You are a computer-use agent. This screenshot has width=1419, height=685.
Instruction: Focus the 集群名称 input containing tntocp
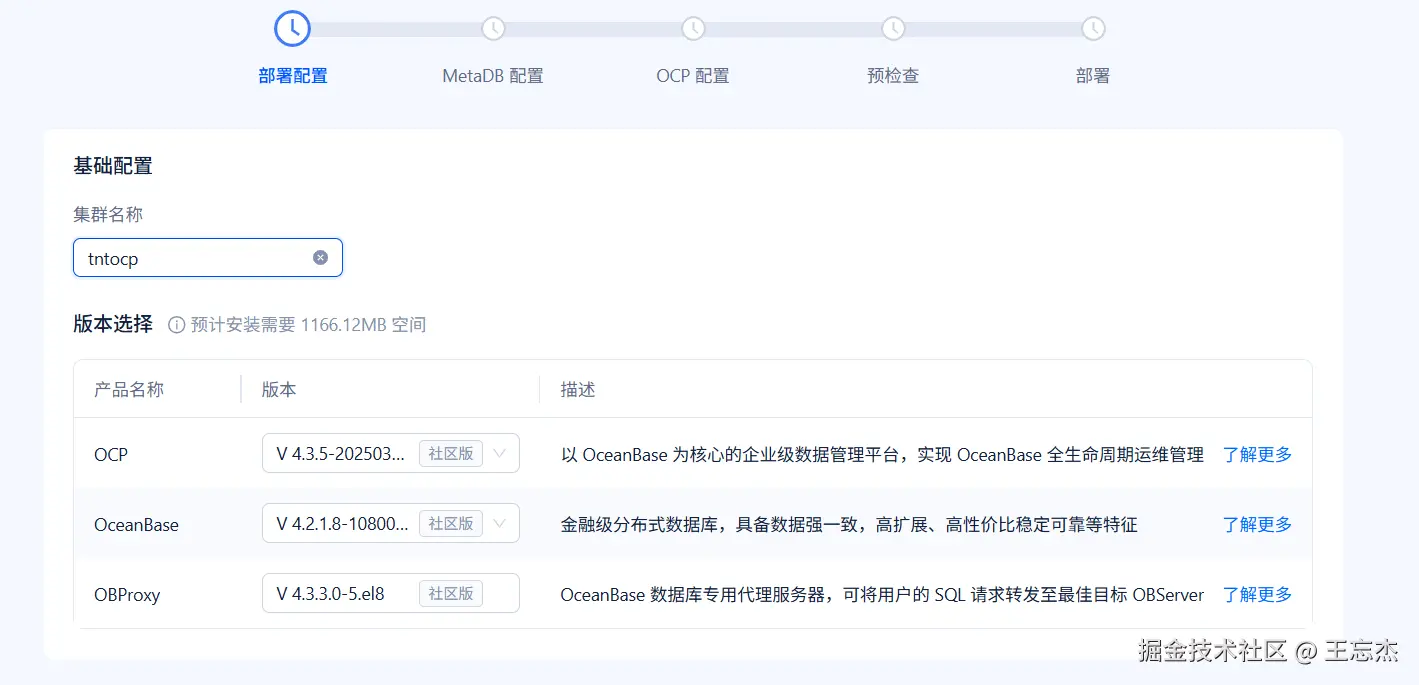[x=208, y=258]
